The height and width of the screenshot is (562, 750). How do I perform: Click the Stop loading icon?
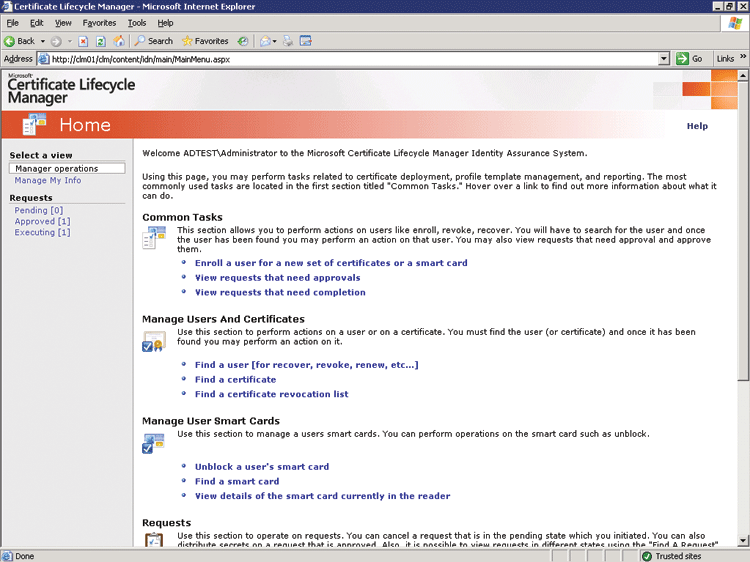83,42
